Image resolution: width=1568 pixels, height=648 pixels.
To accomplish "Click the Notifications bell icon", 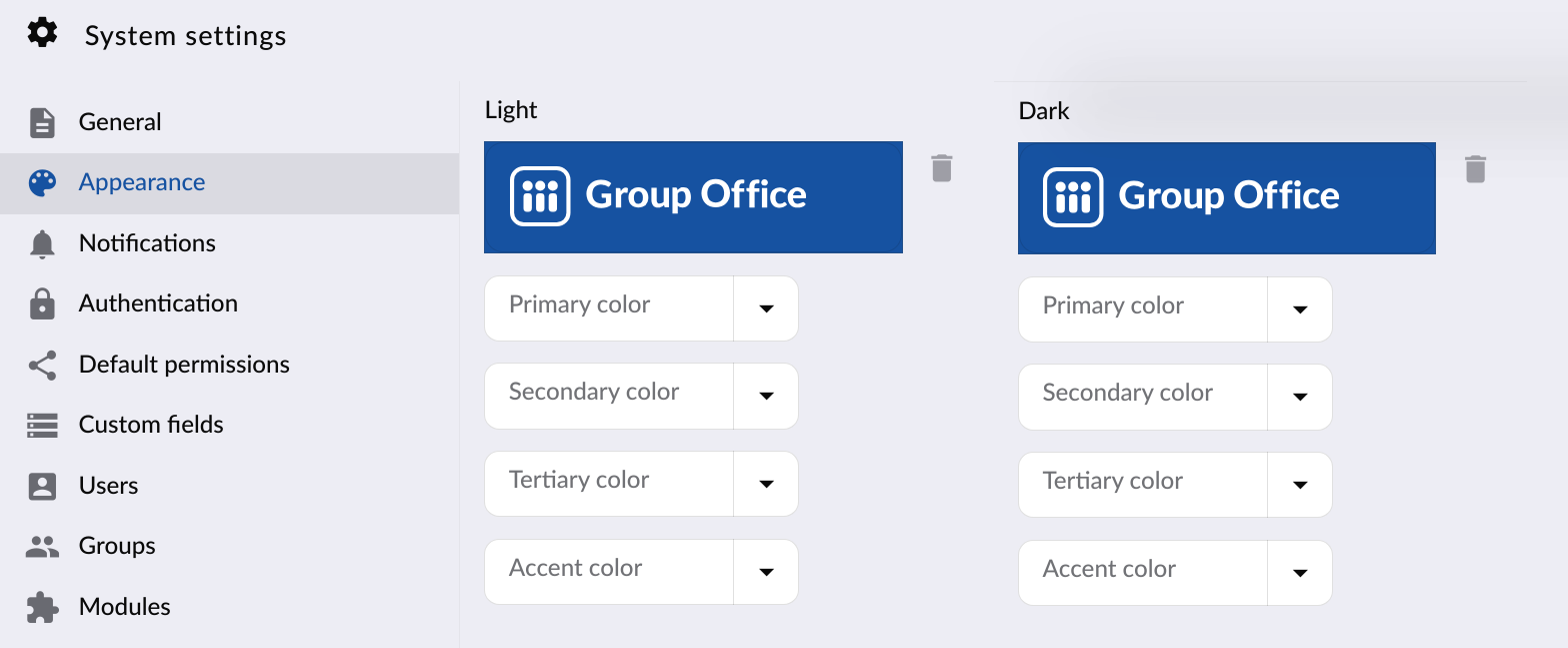I will (x=42, y=244).
